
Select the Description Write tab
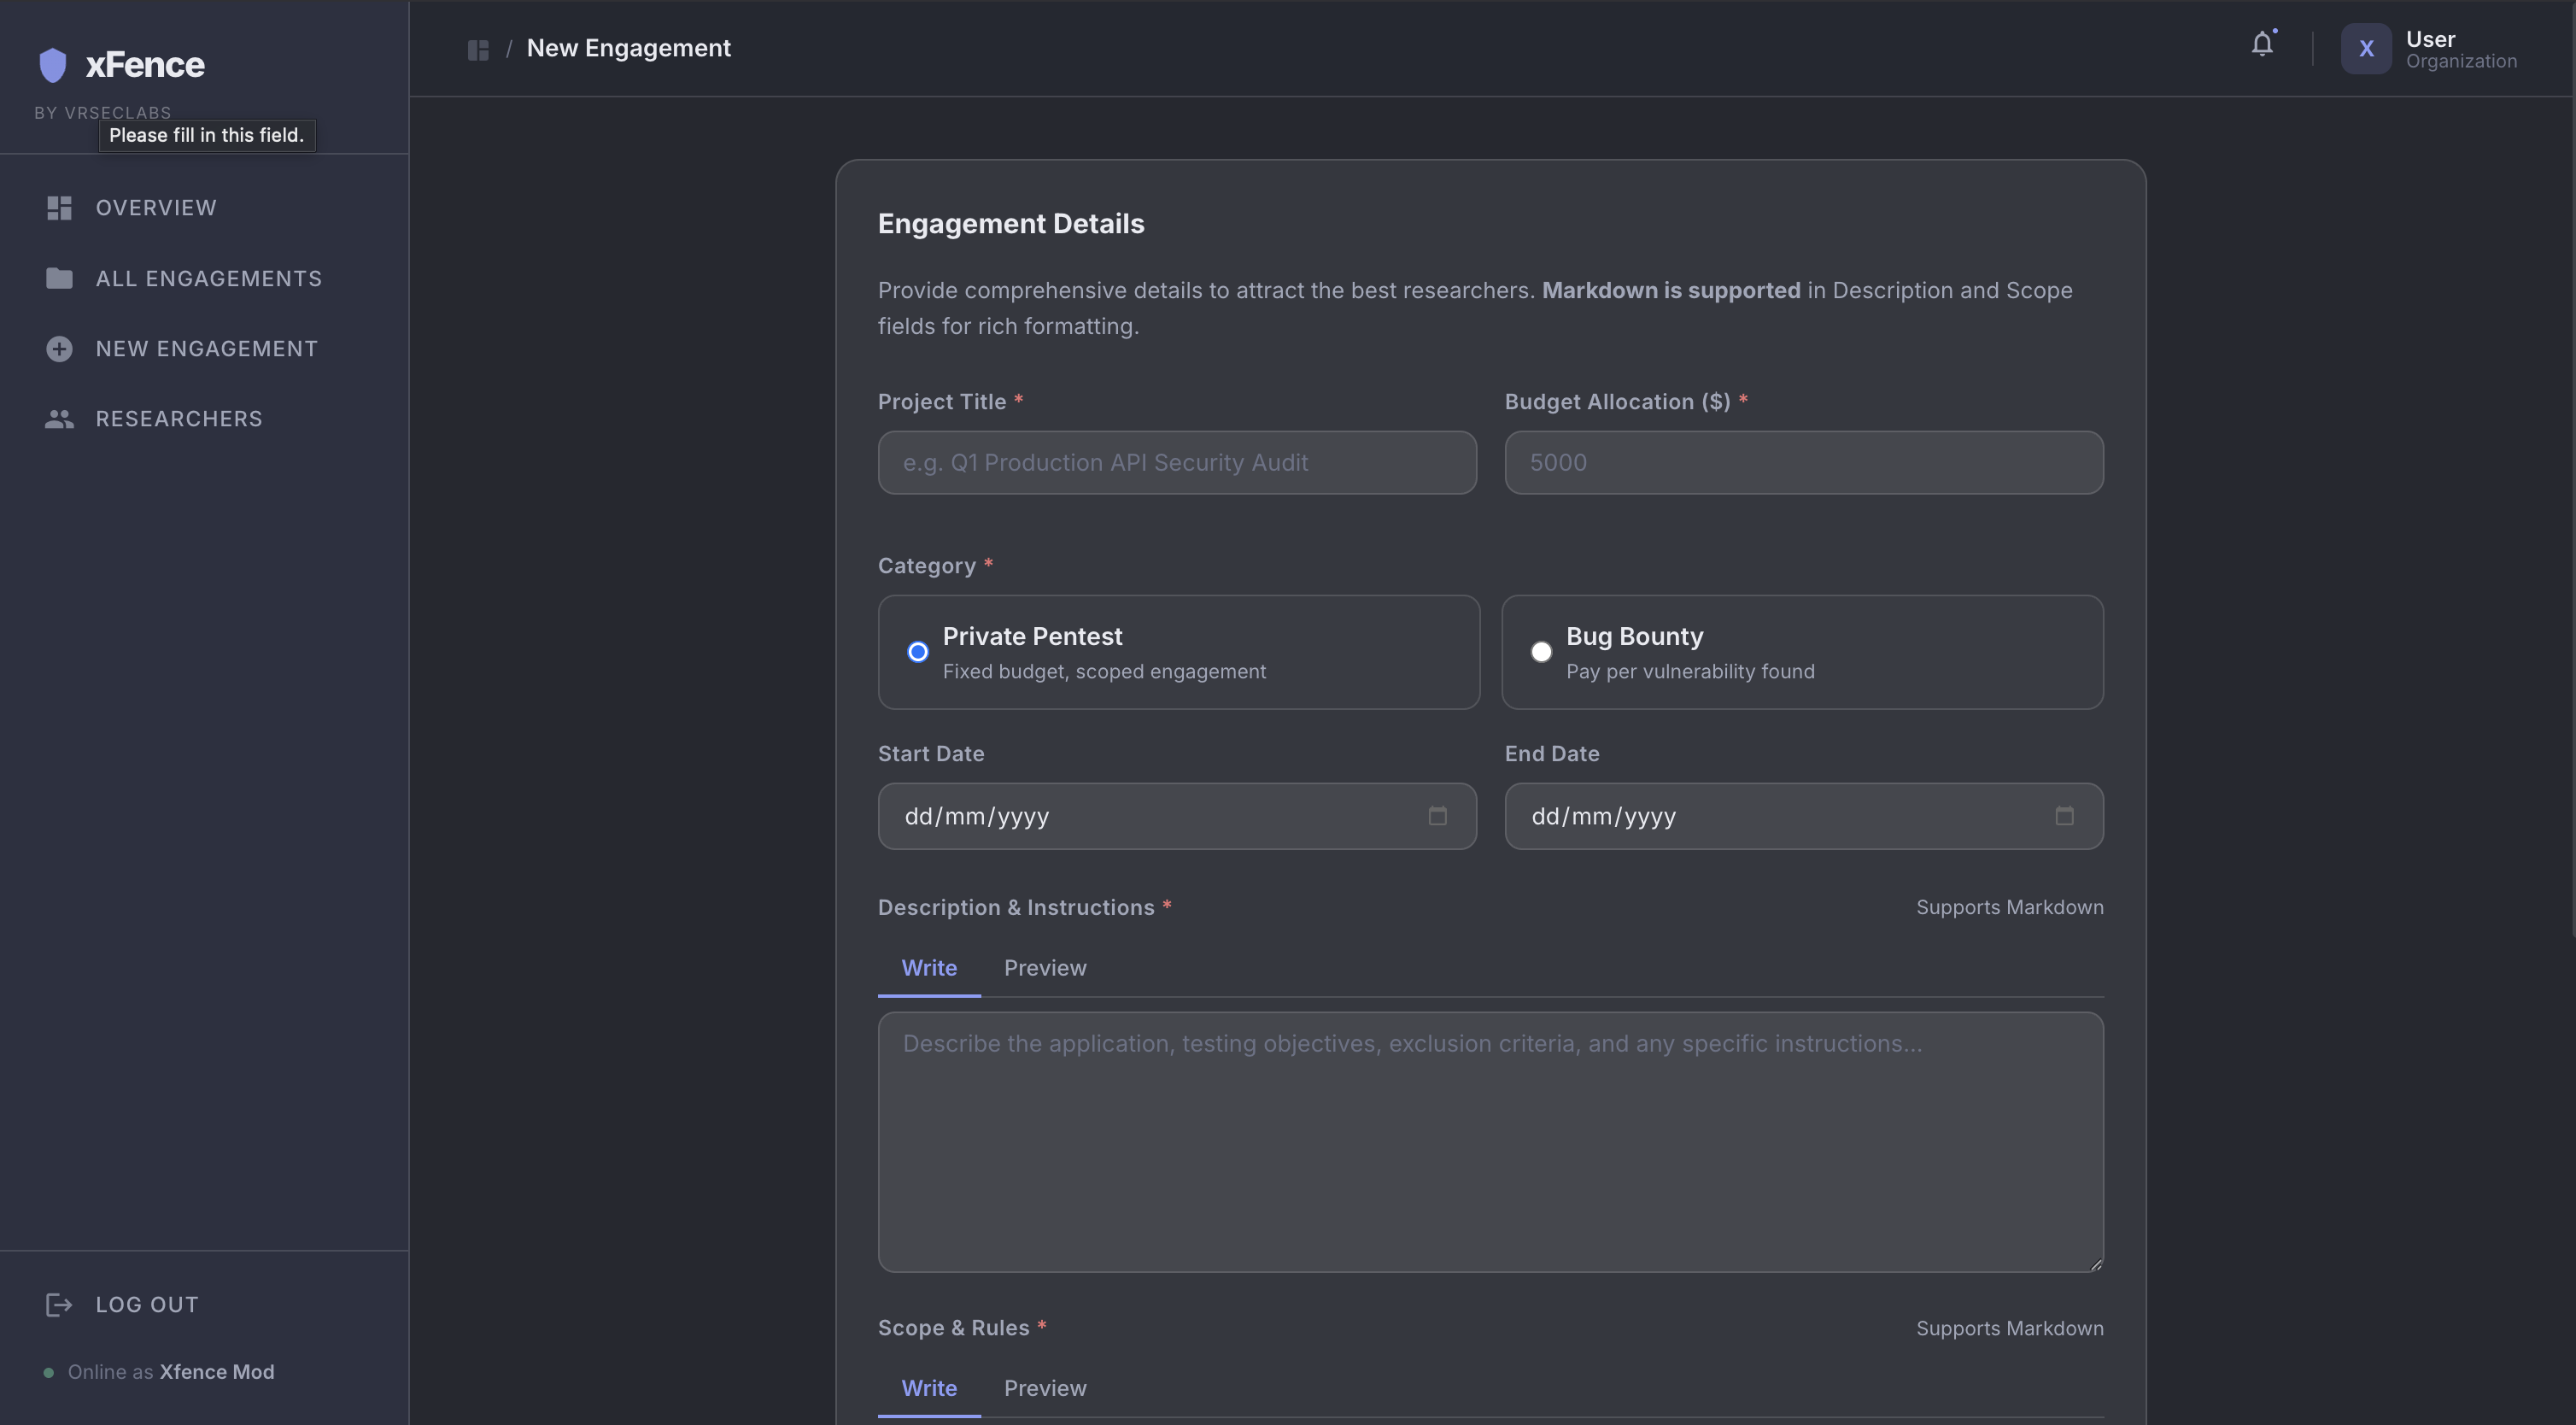click(x=928, y=968)
